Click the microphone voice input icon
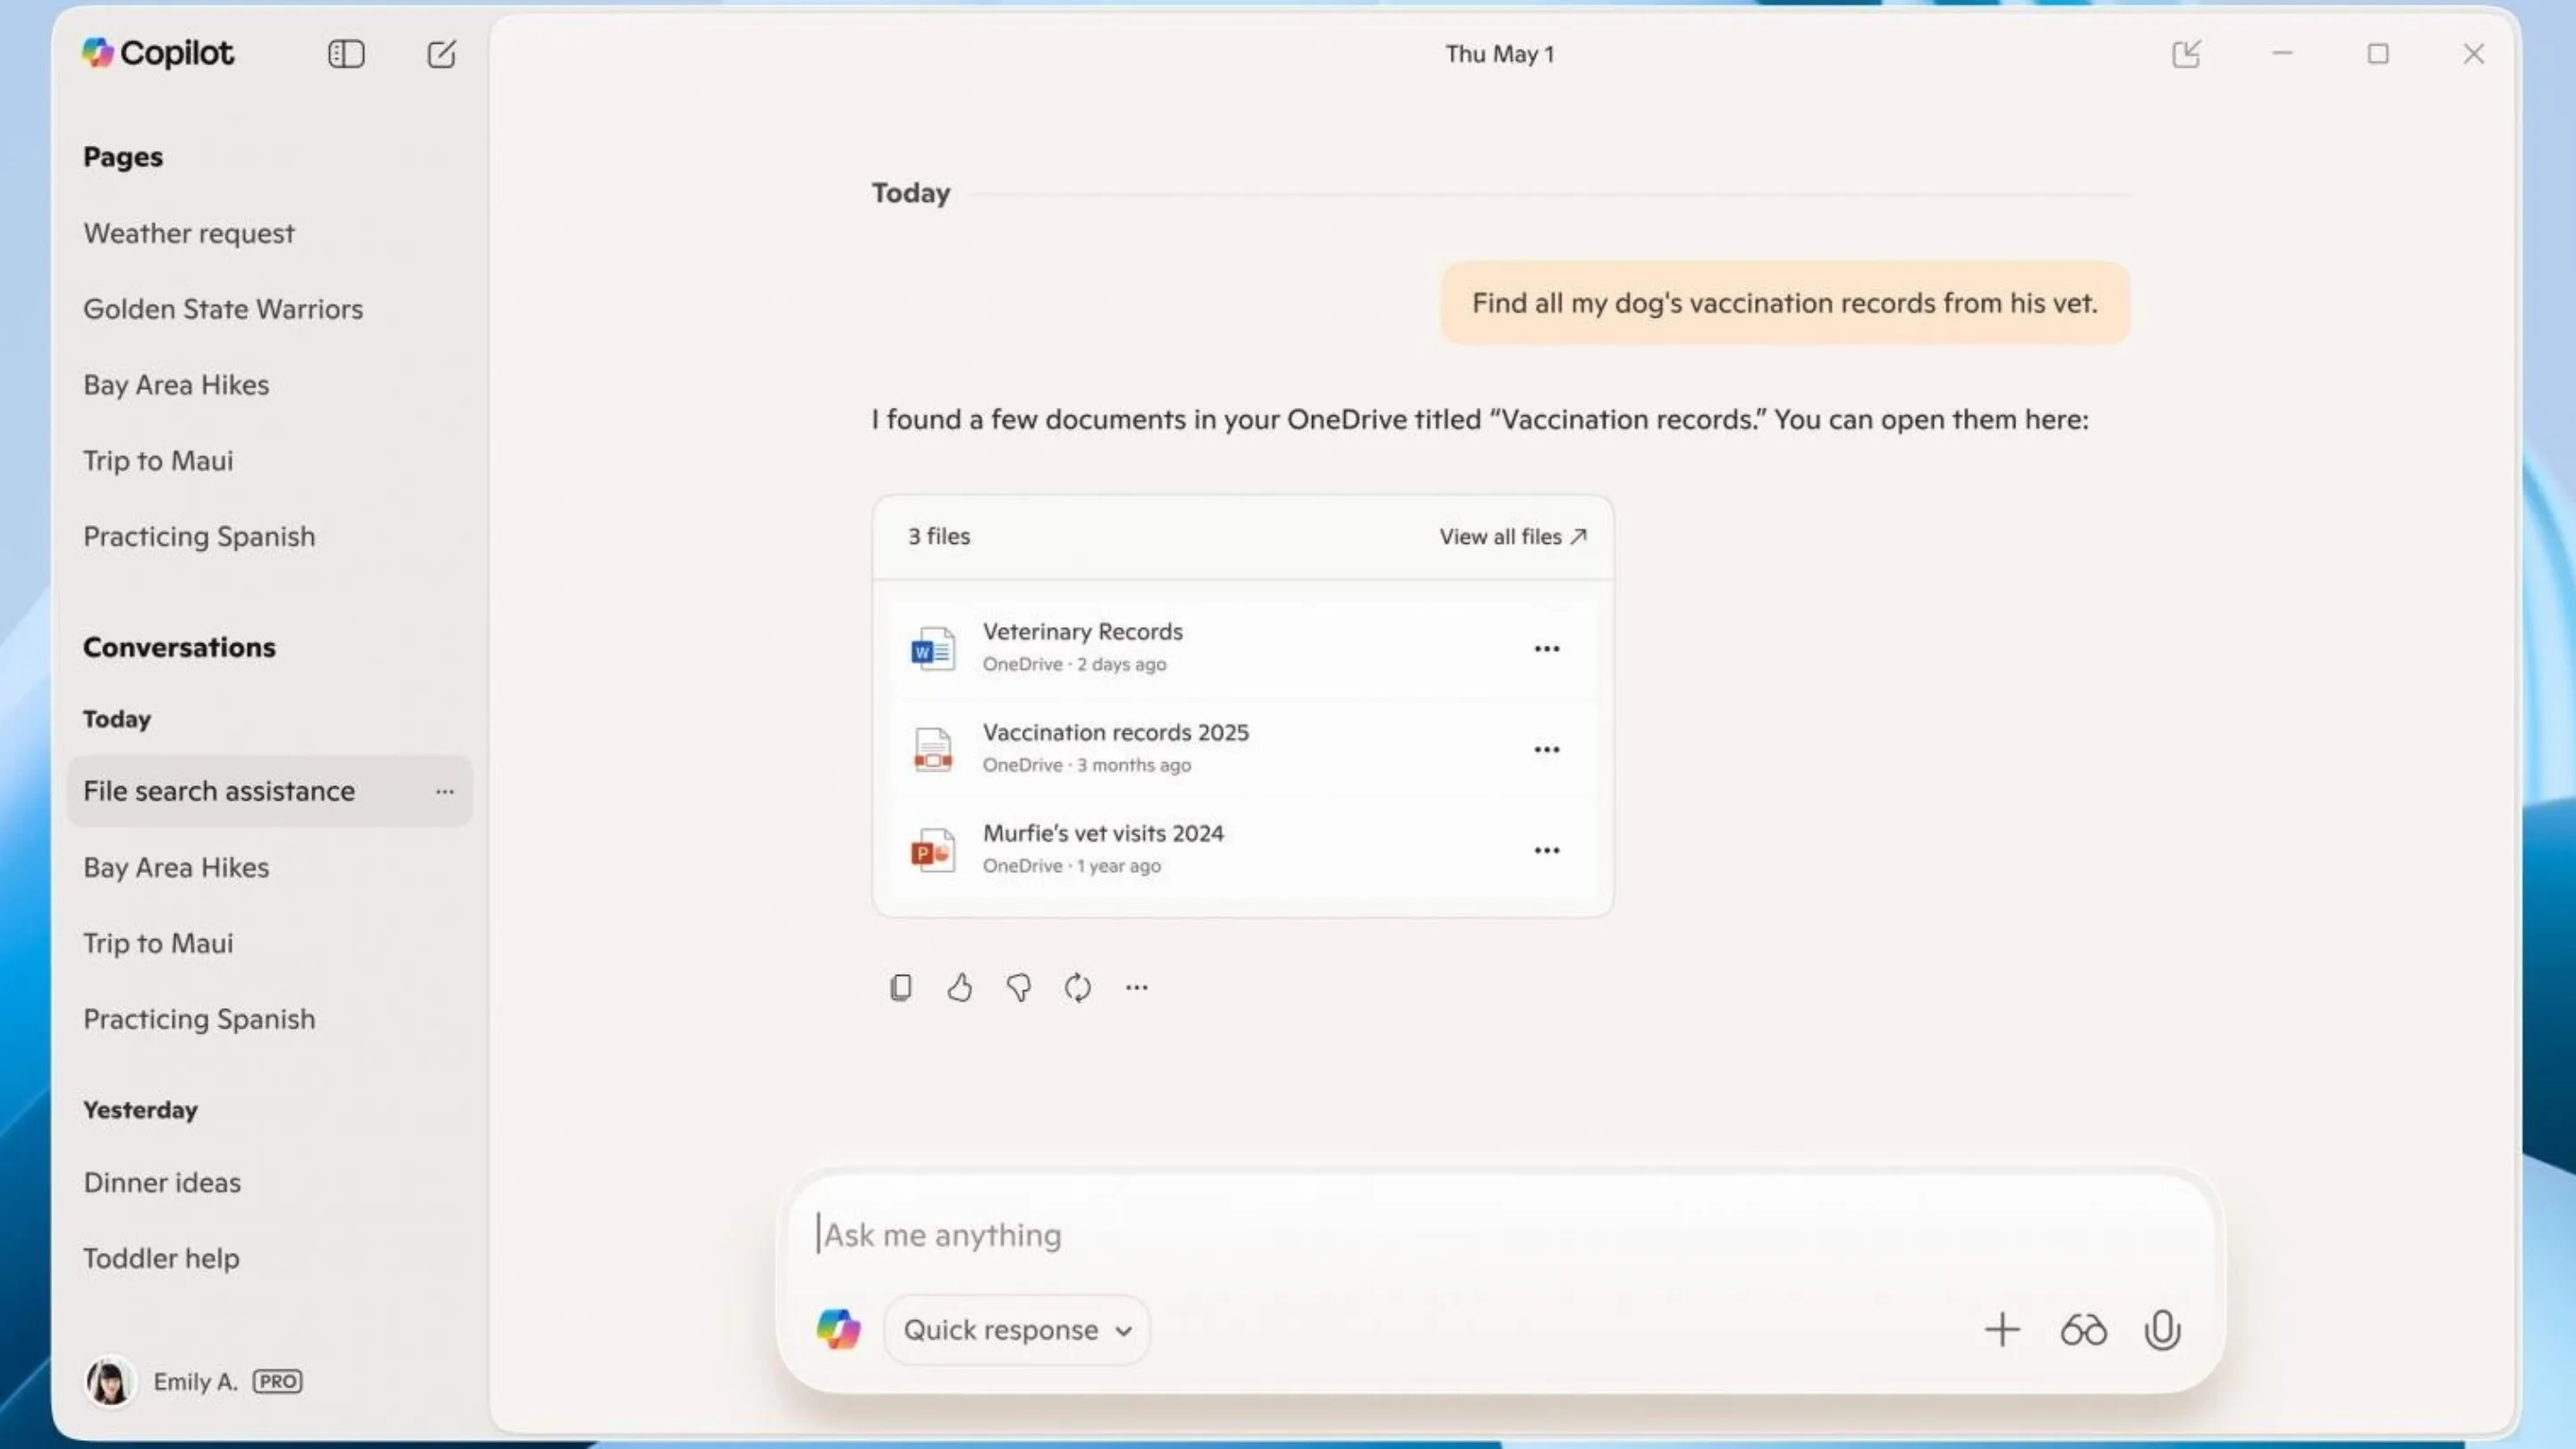Screen dimensions: 2576x1449 [2162, 1330]
